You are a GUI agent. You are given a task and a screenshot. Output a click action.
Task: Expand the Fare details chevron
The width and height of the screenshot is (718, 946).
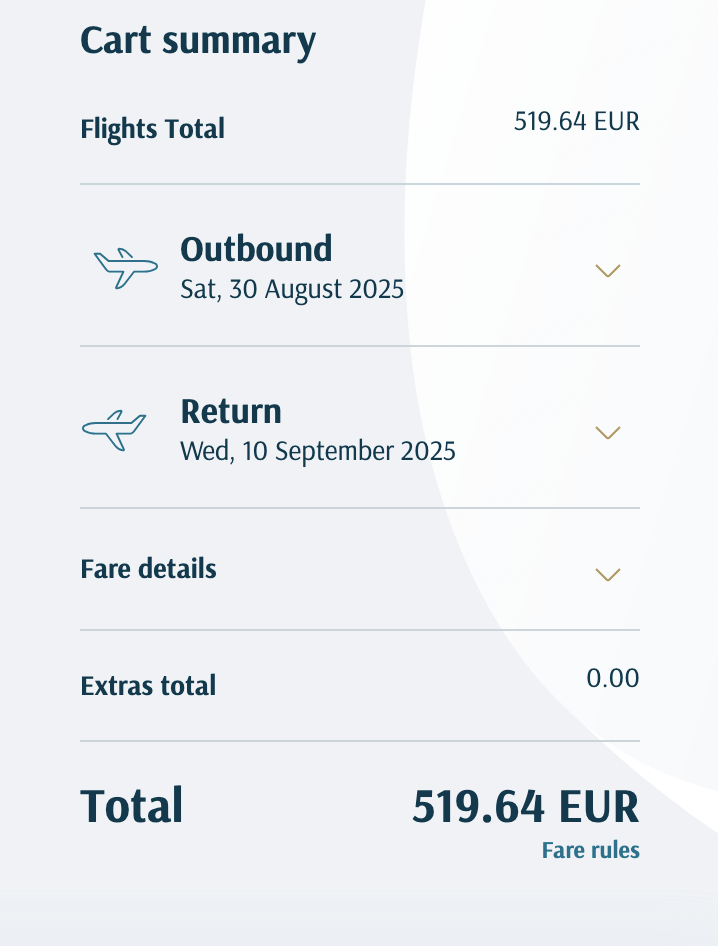608,574
